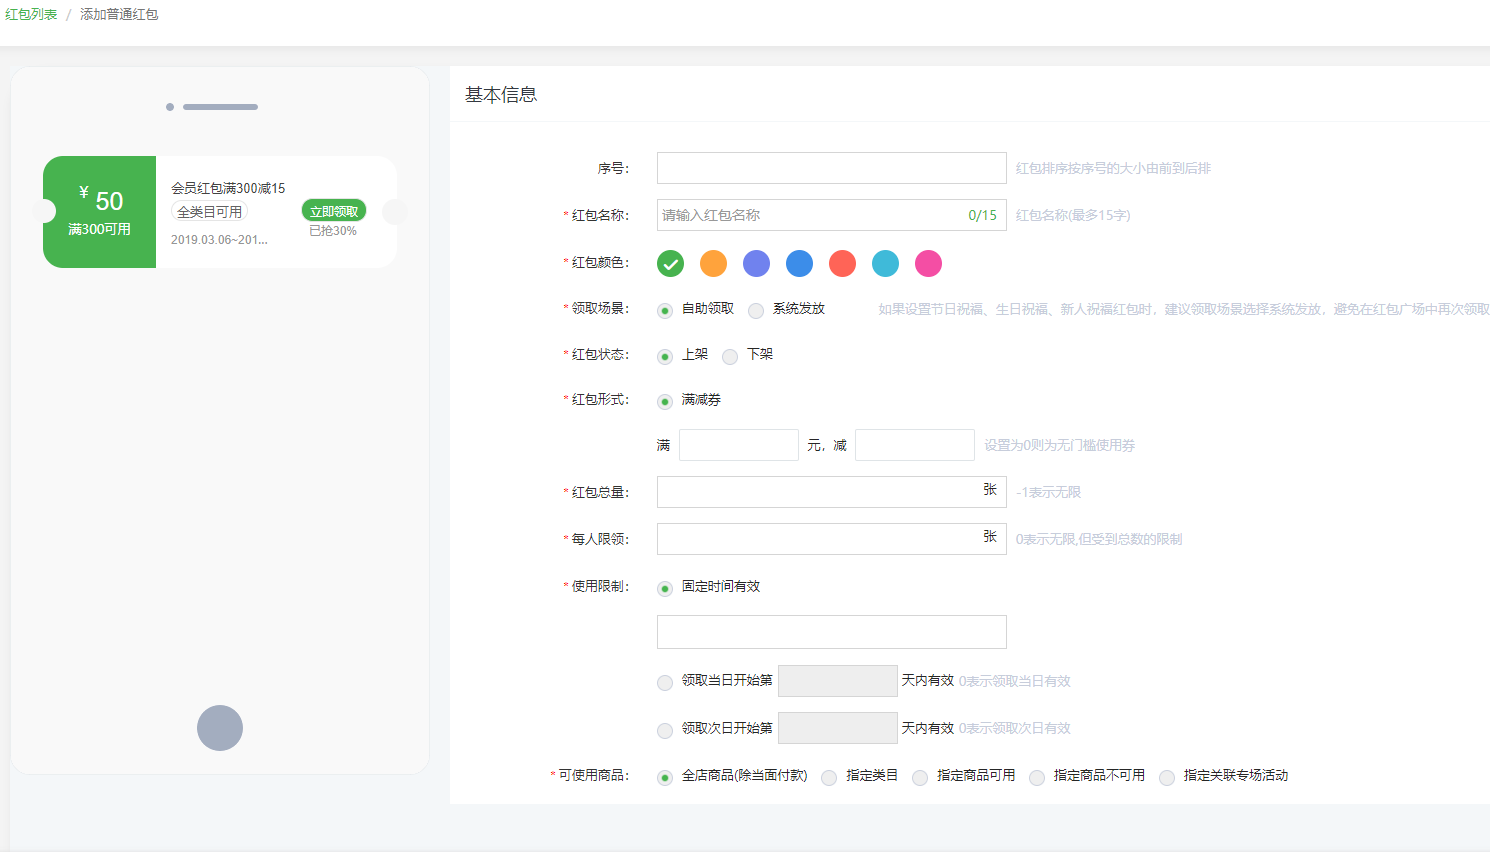This screenshot has height=852, width=1490.
Task: Select the blue red-packet color
Action: tap(799, 263)
